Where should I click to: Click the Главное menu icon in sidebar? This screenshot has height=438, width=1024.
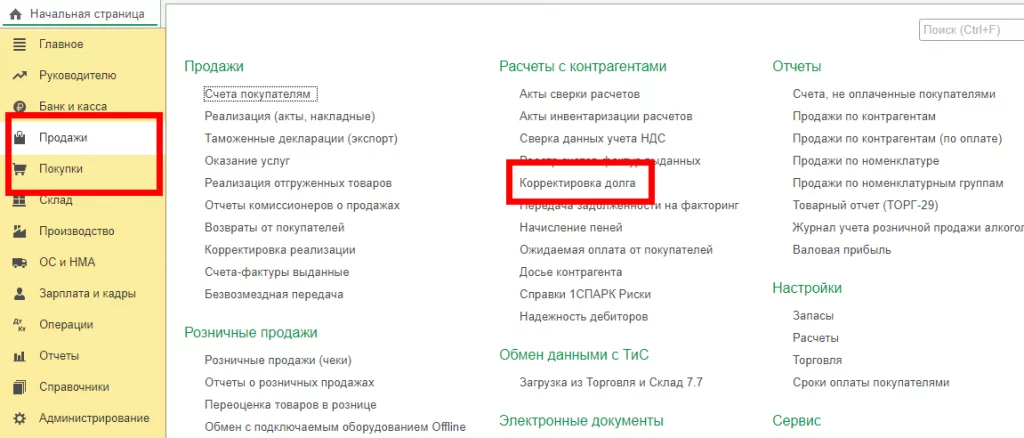19,44
